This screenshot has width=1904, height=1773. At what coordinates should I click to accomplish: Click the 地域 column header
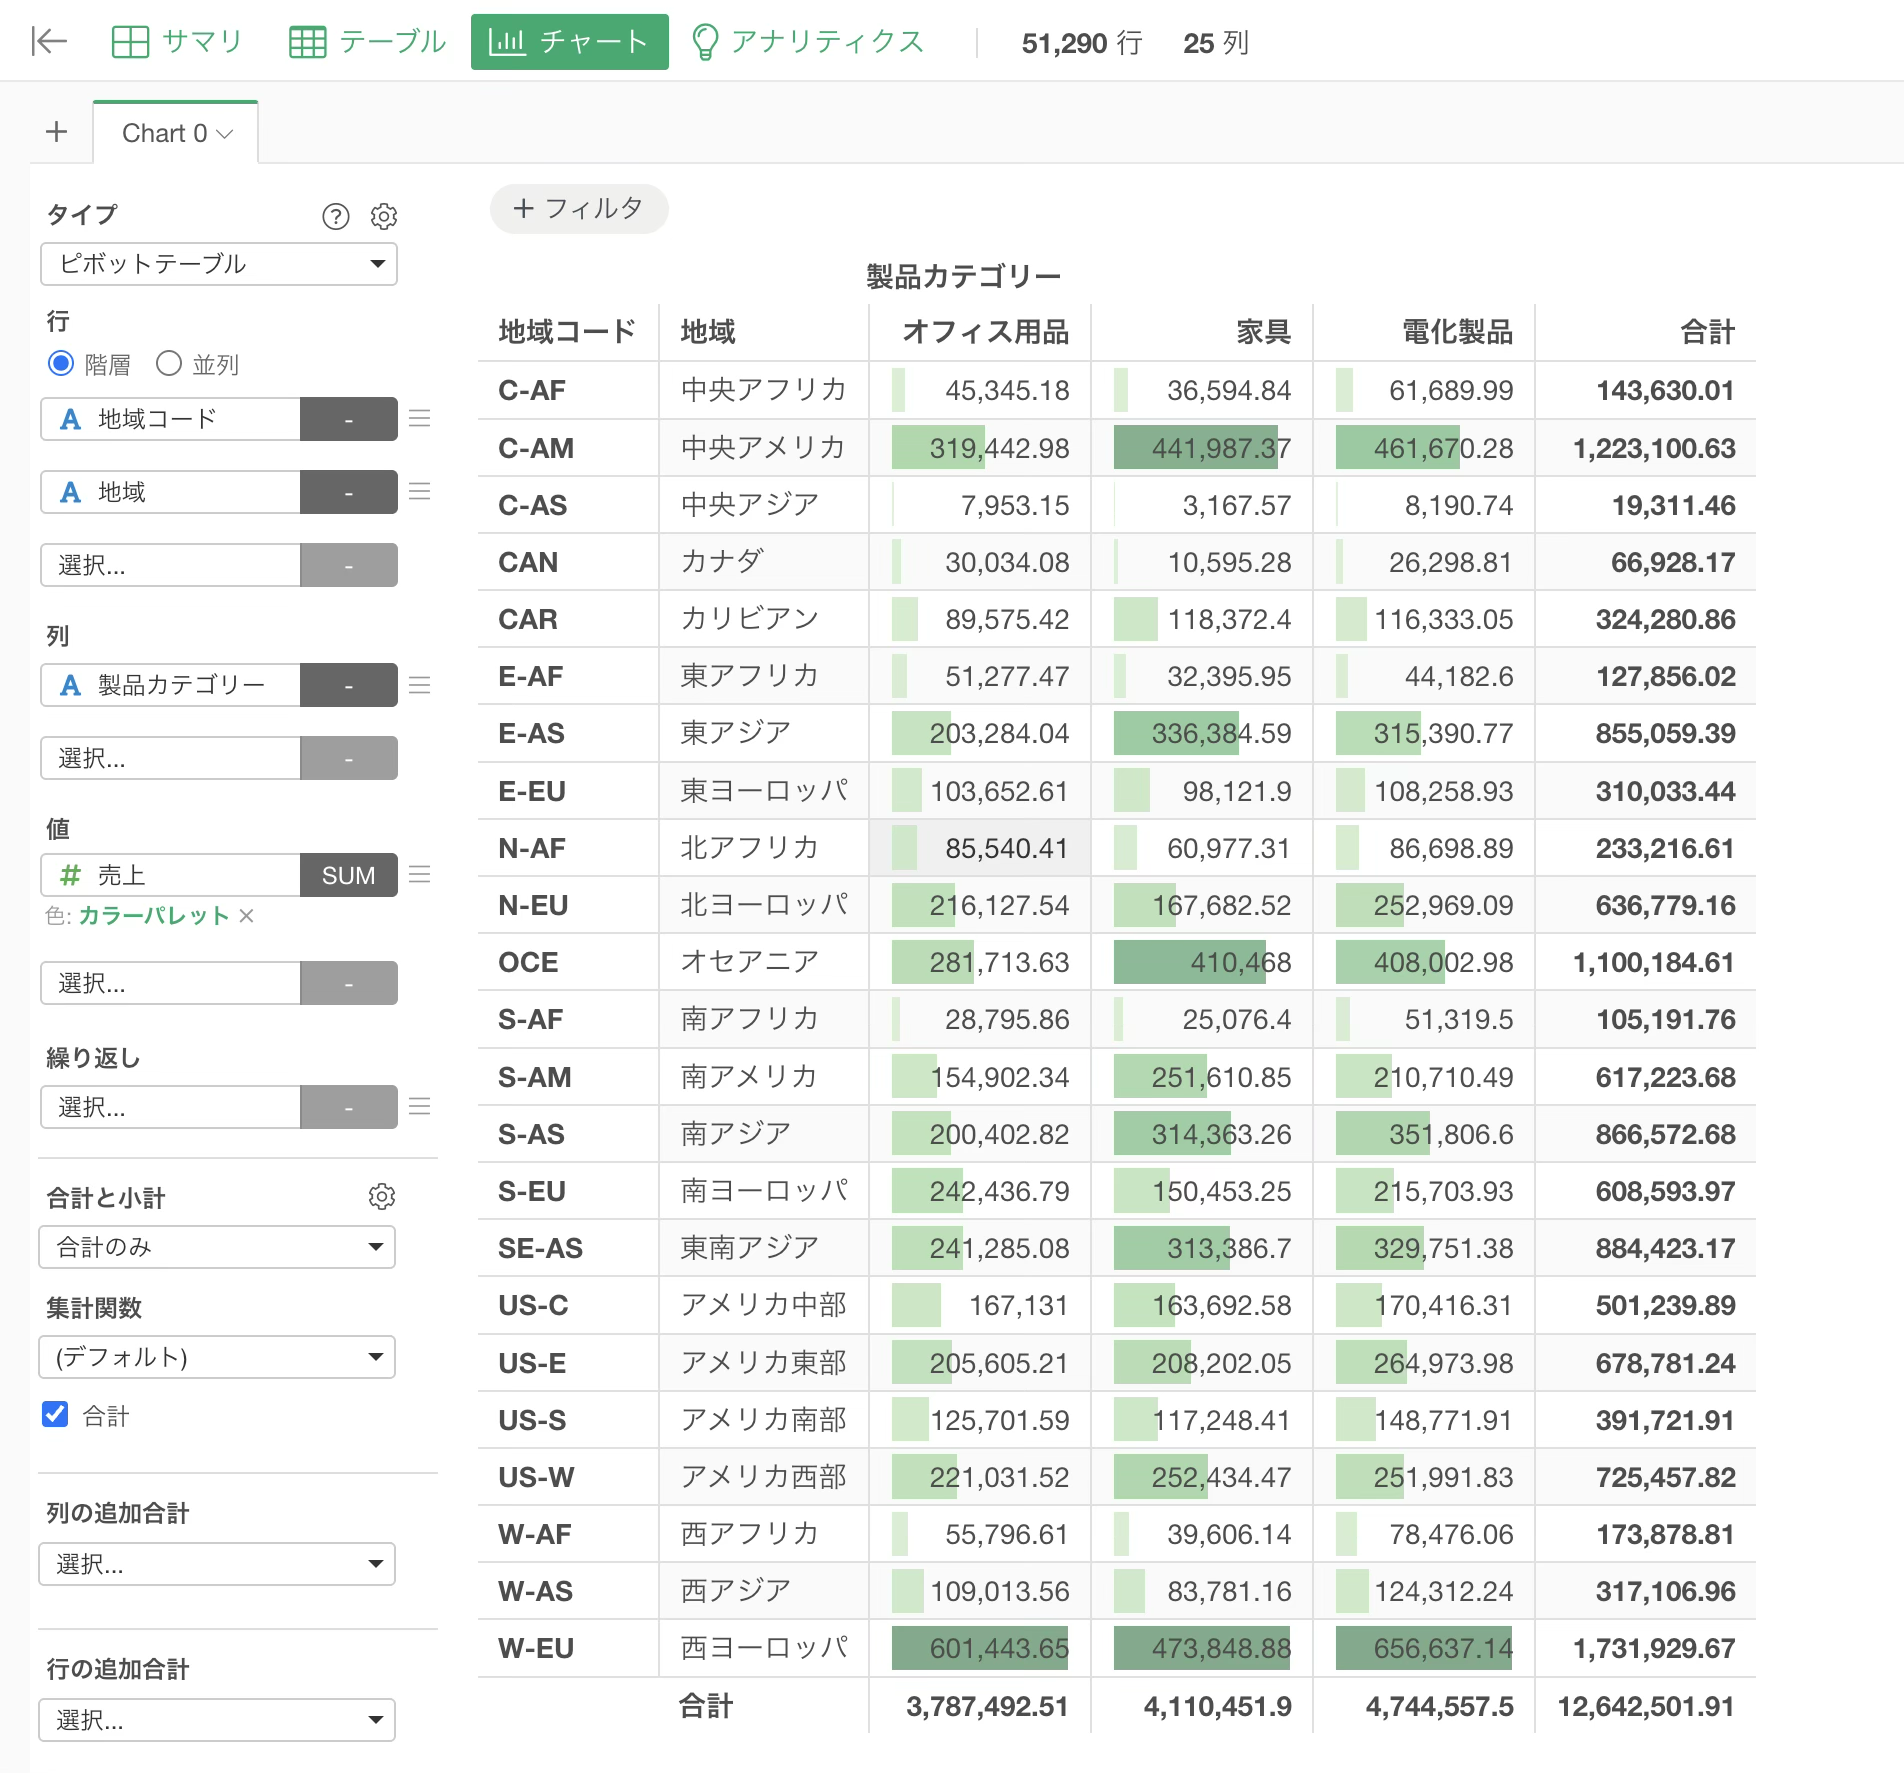click(x=708, y=332)
